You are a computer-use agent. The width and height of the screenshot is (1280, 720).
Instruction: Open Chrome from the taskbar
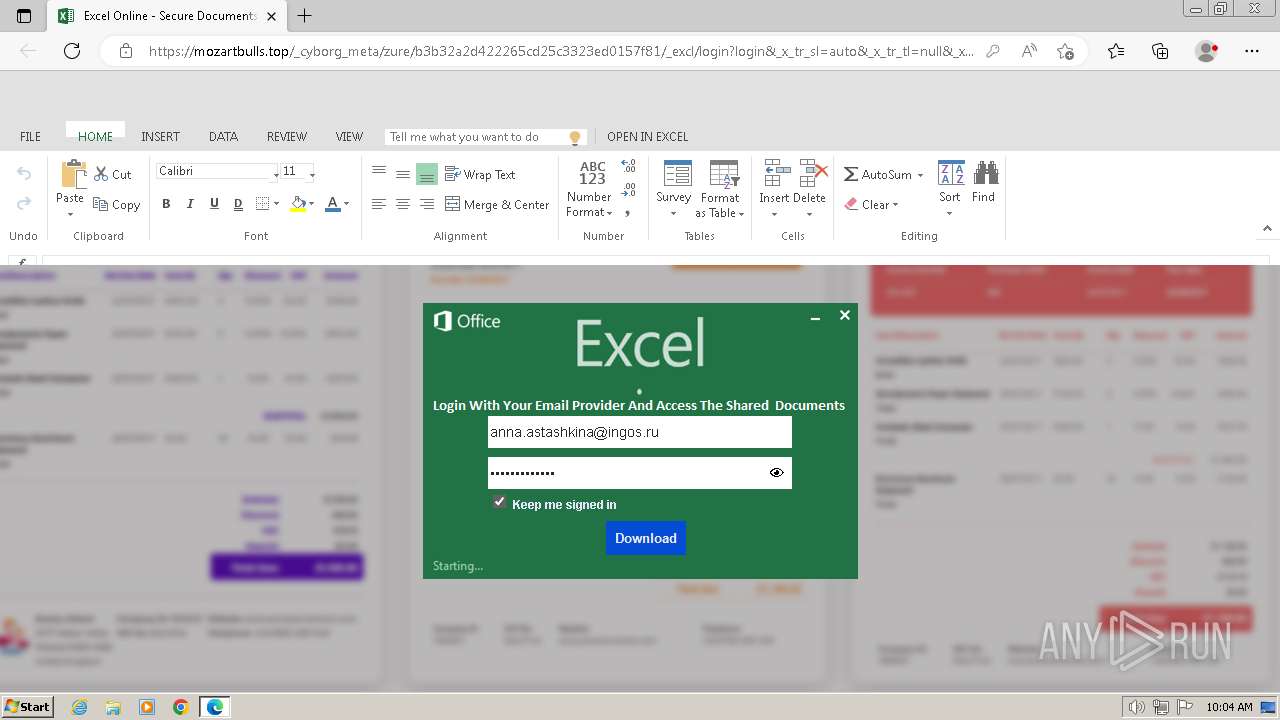181,707
